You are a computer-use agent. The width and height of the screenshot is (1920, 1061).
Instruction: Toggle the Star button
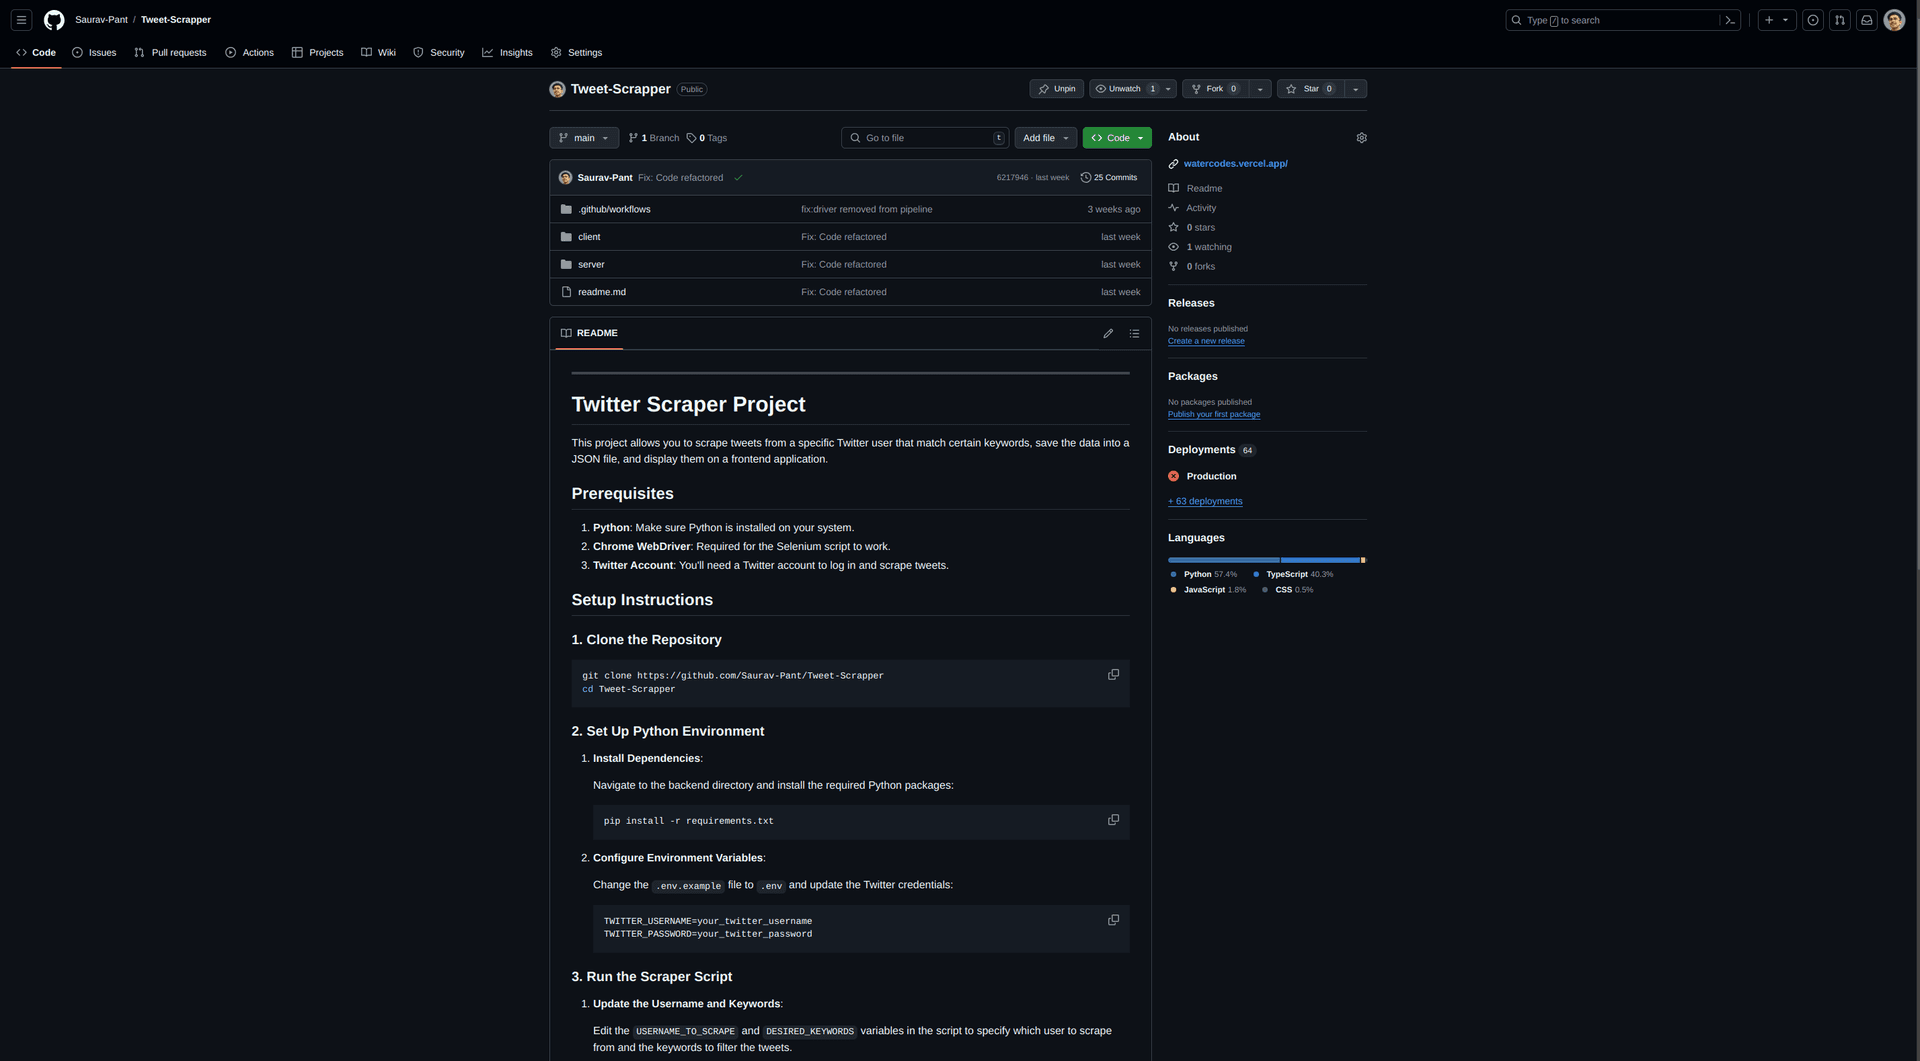coord(1310,89)
